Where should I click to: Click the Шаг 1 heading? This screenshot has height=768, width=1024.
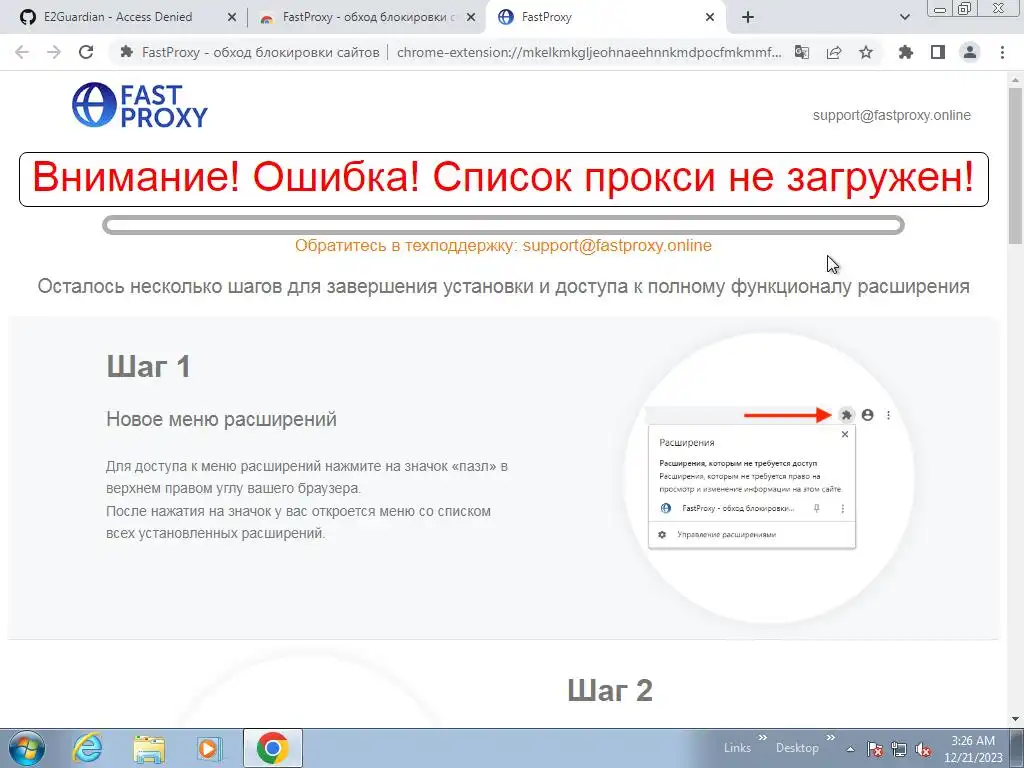click(148, 366)
